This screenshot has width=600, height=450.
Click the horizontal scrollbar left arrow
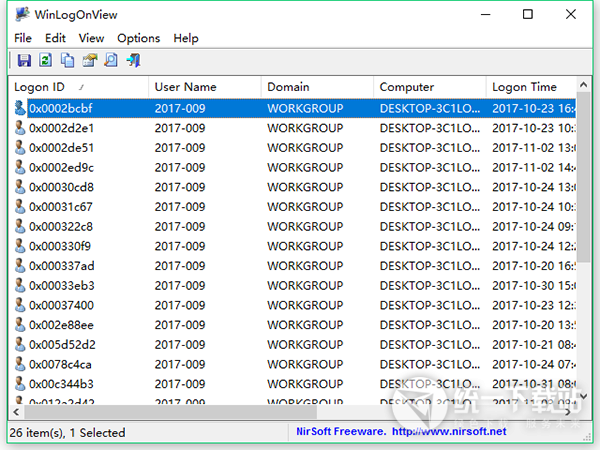point(16,412)
